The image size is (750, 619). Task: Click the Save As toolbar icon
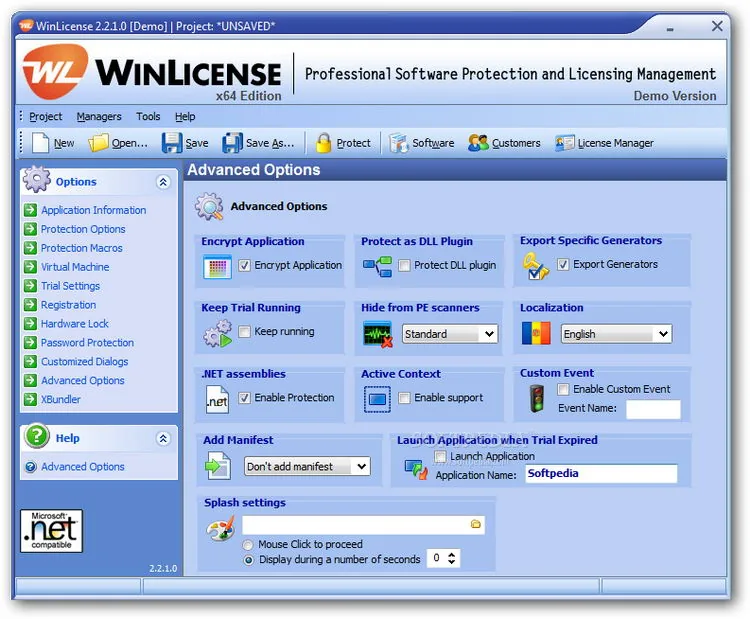coord(232,143)
